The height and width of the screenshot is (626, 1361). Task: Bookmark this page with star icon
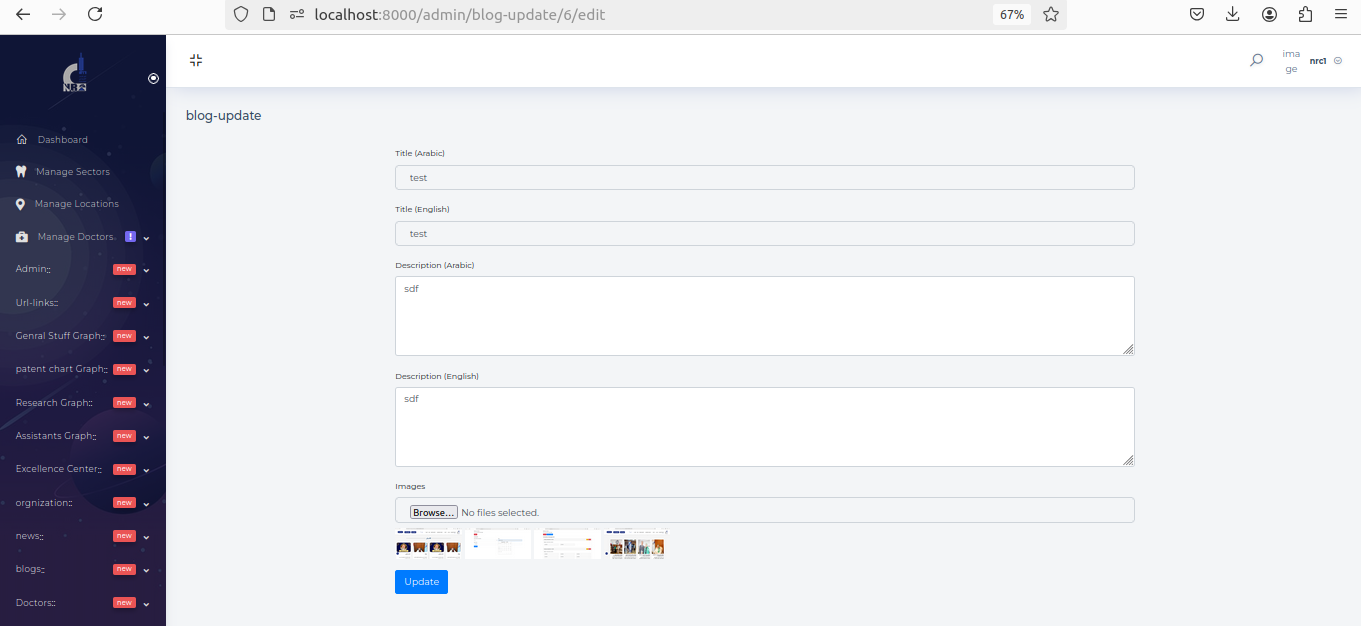[1050, 14]
